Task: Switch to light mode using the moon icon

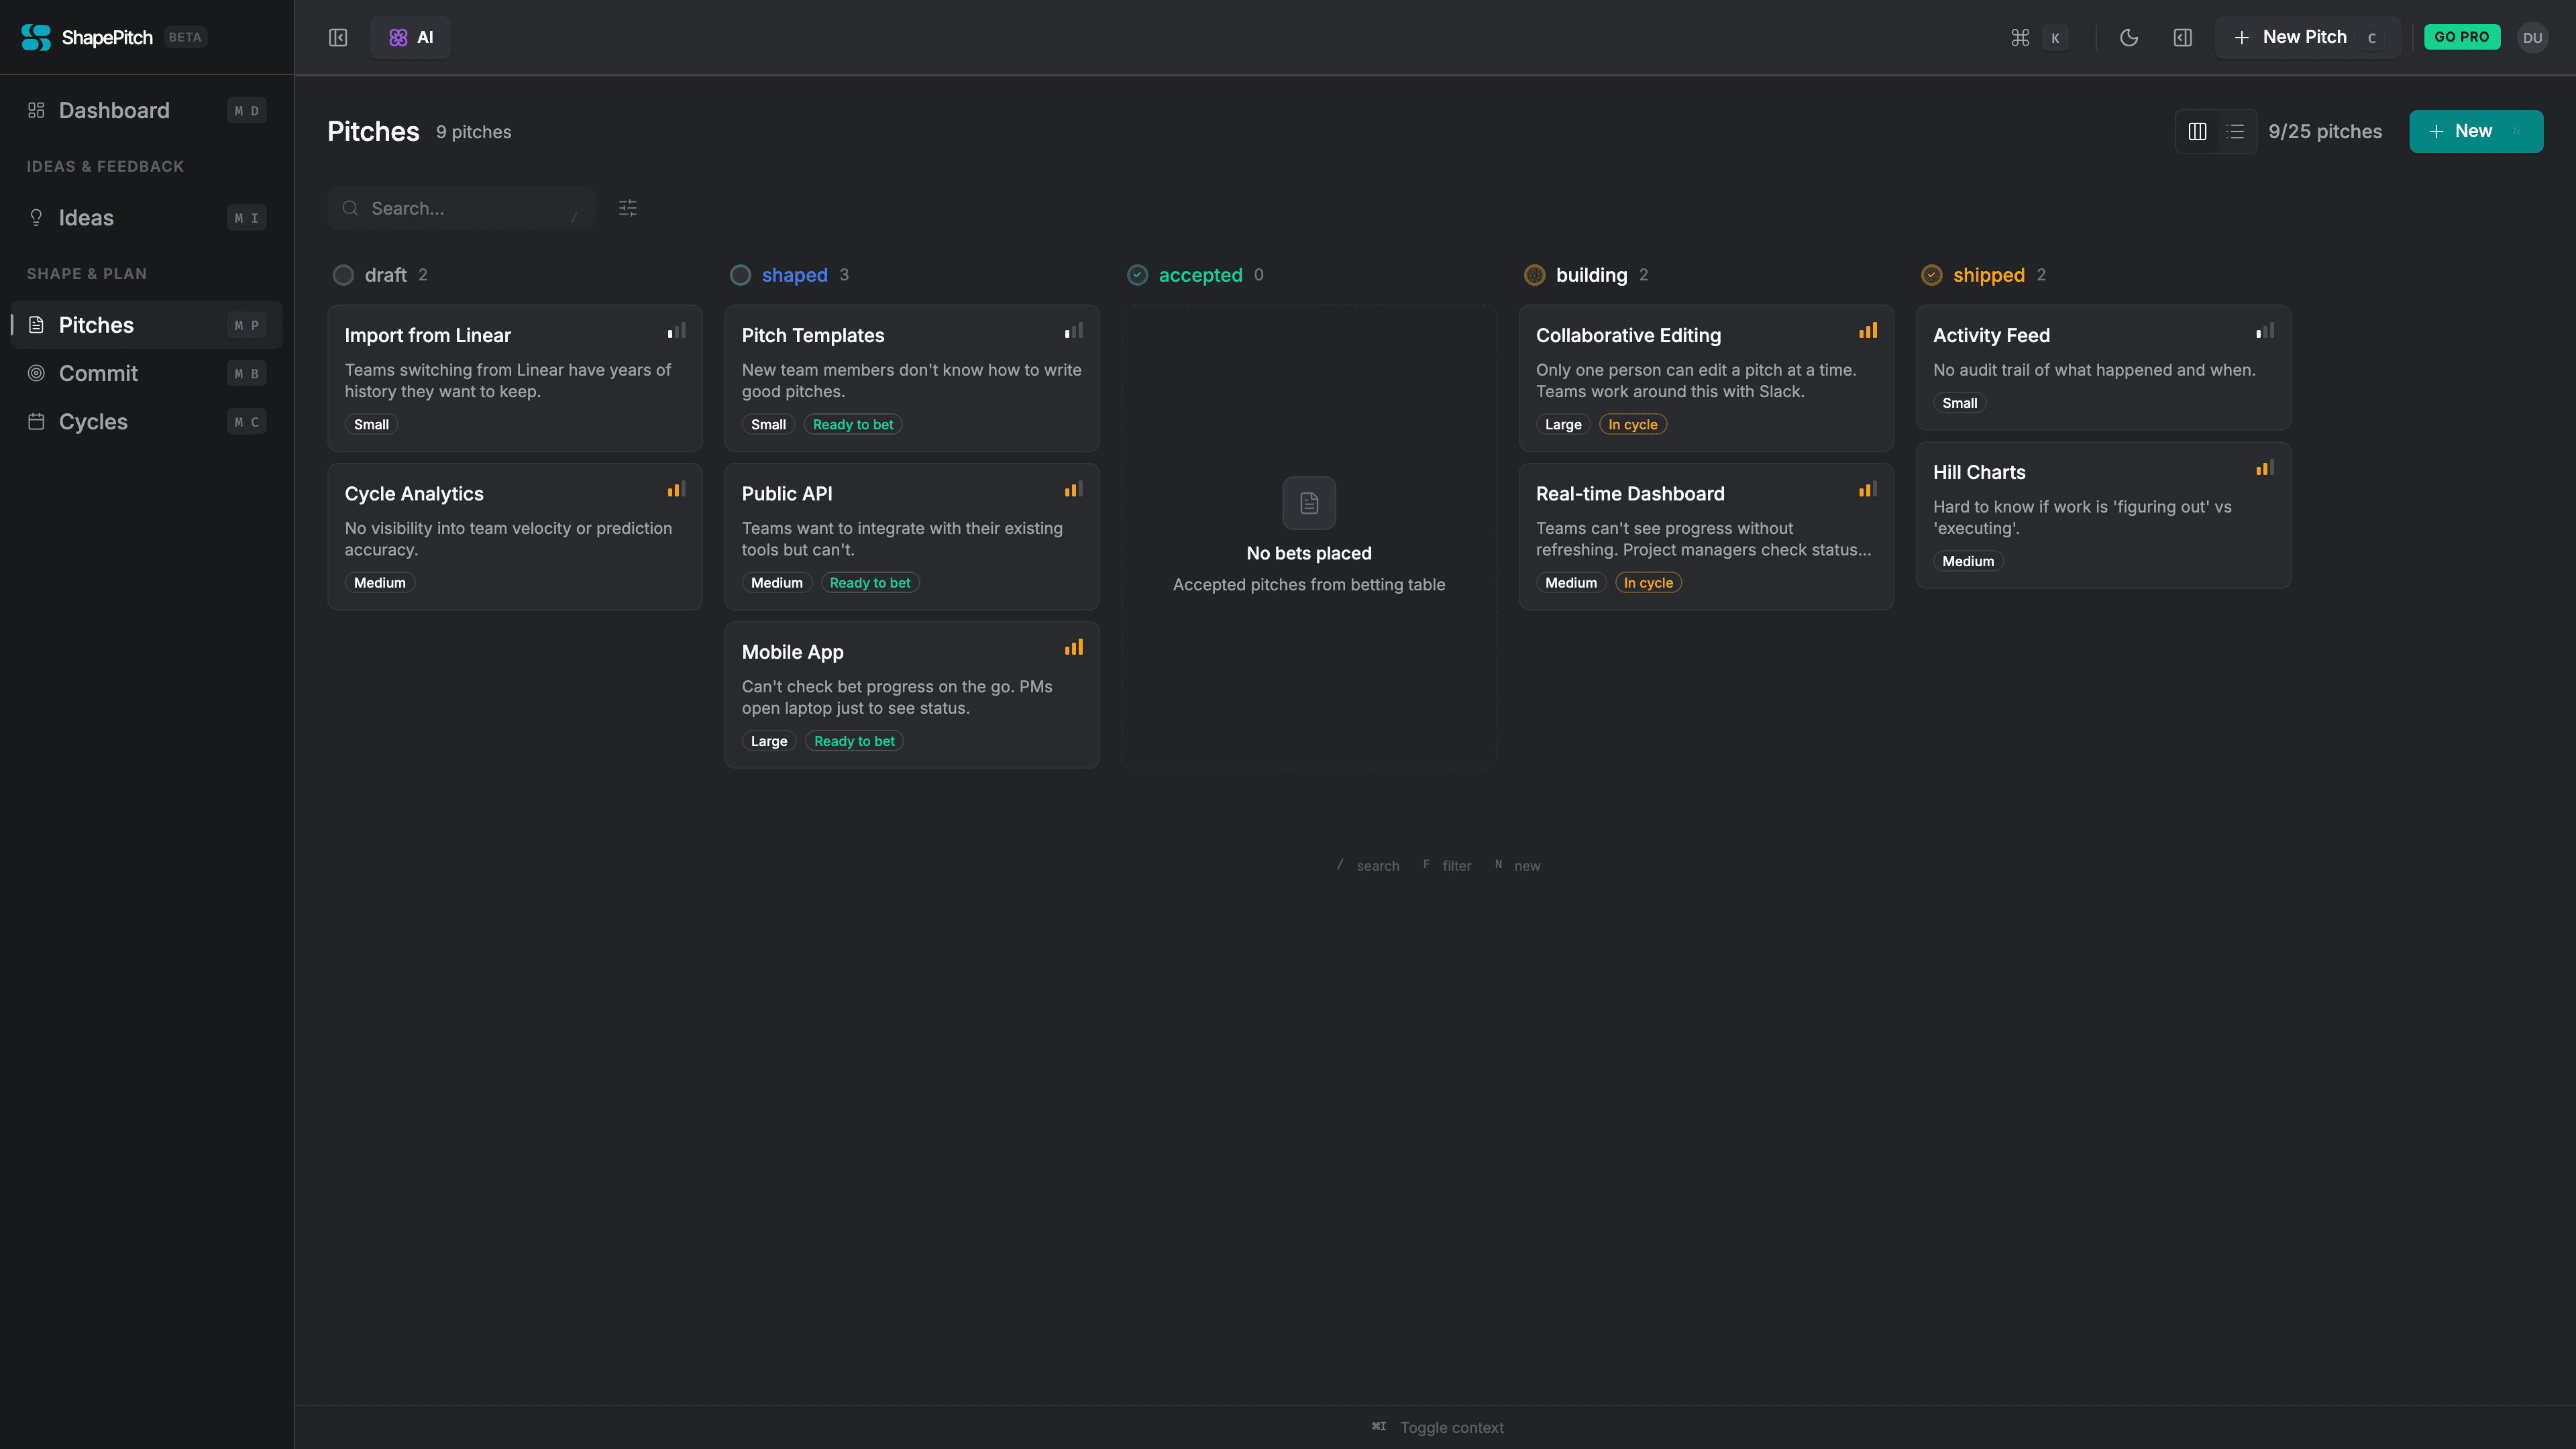Action: coord(2129,37)
